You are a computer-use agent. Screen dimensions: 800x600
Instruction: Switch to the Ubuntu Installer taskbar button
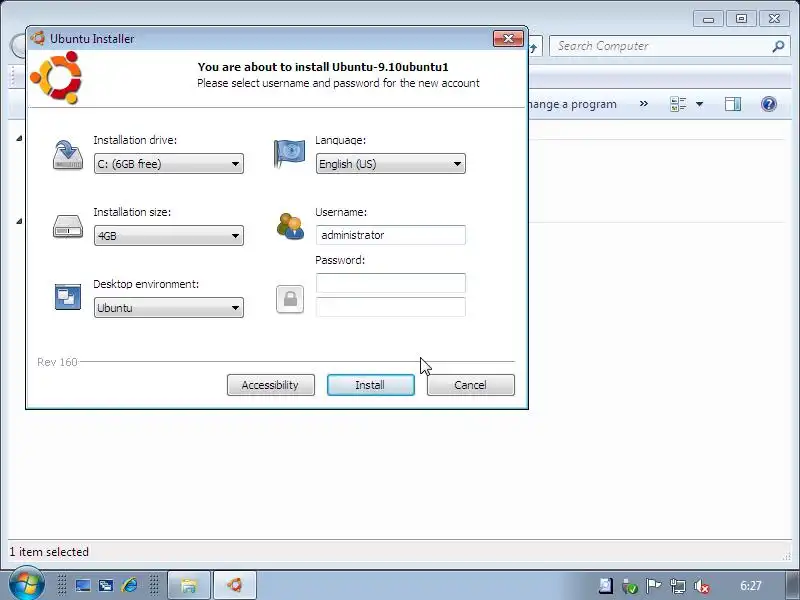[235, 585]
